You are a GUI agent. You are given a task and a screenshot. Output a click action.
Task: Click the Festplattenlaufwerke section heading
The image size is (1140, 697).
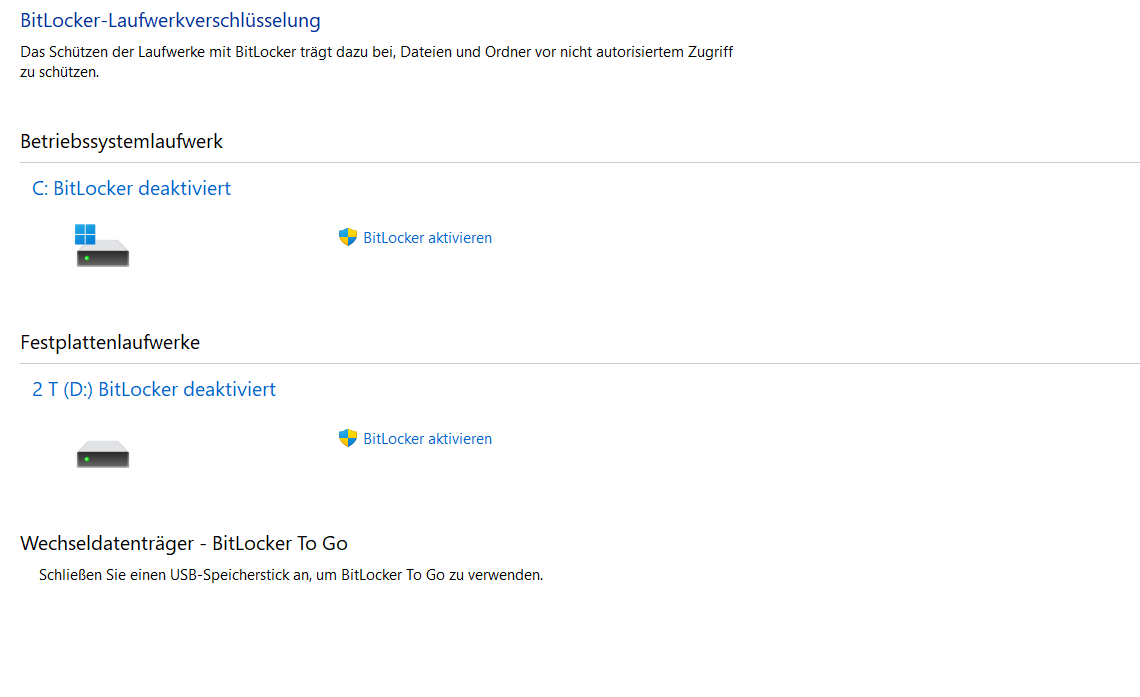coord(110,342)
